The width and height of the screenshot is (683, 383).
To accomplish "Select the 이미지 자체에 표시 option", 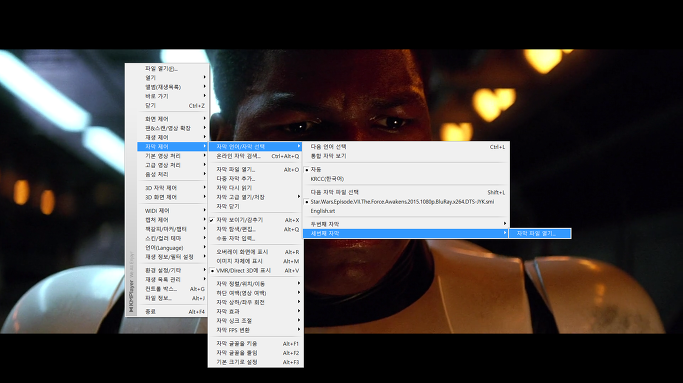I will (x=256, y=261).
